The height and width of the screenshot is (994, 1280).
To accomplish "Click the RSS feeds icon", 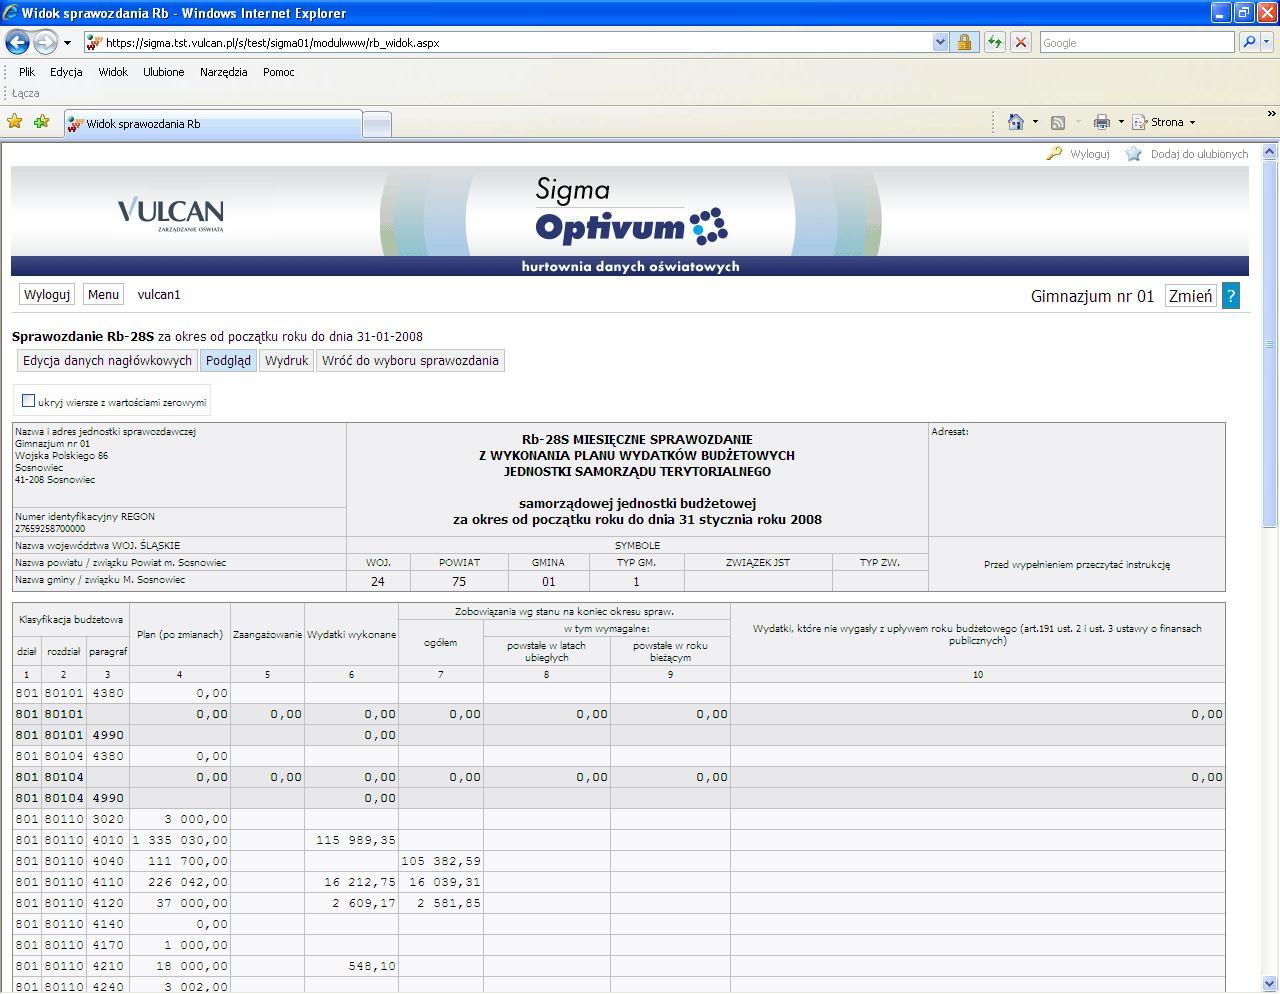I will coord(1058,122).
